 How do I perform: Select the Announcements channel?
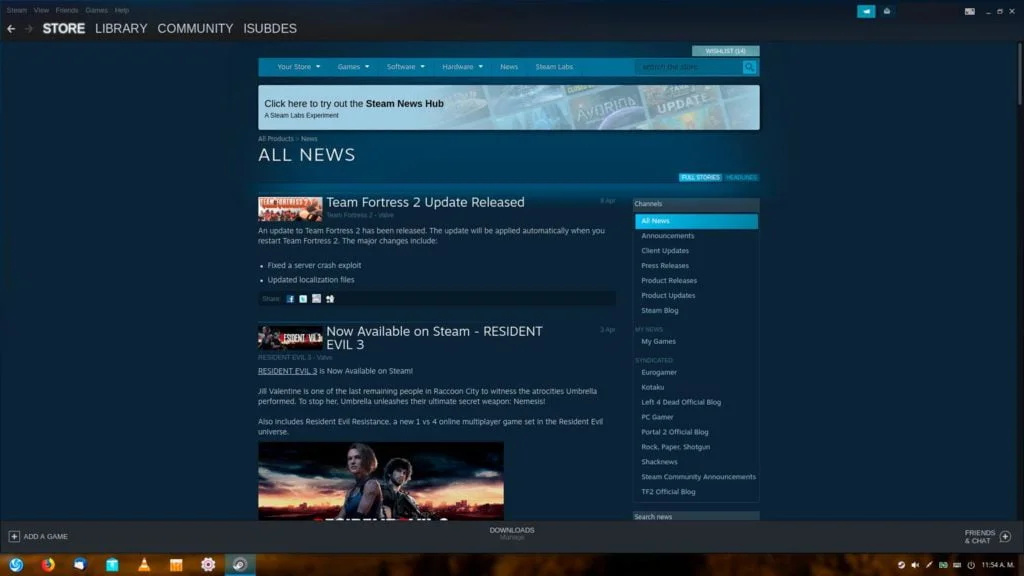[x=667, y=236]
